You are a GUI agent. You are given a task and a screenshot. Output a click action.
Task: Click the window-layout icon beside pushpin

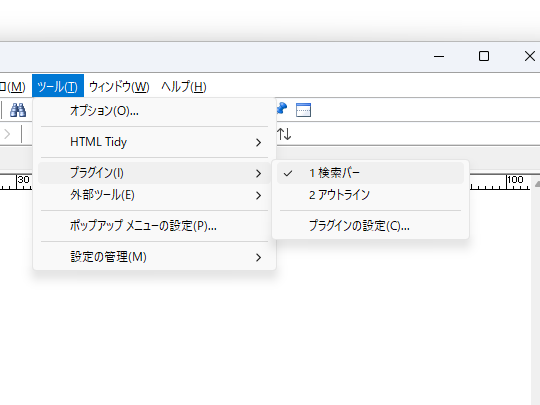pos(303,110)
